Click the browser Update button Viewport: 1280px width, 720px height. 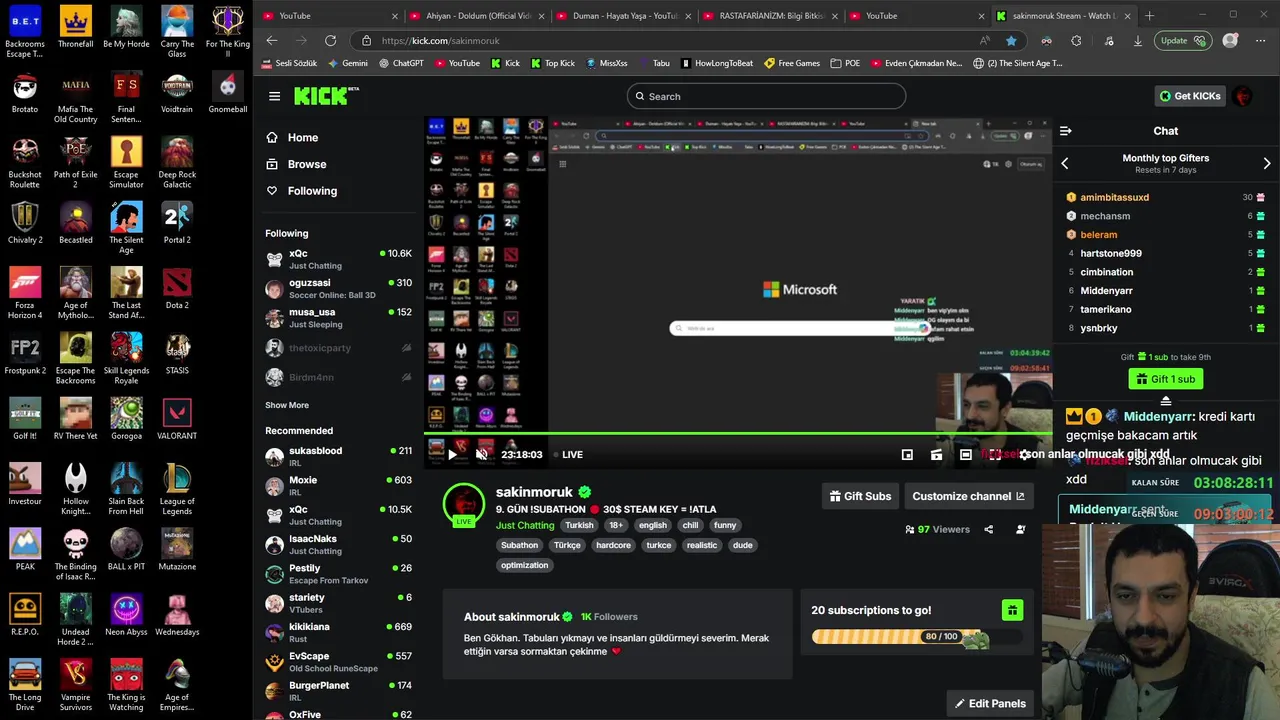click(1183, 40)
